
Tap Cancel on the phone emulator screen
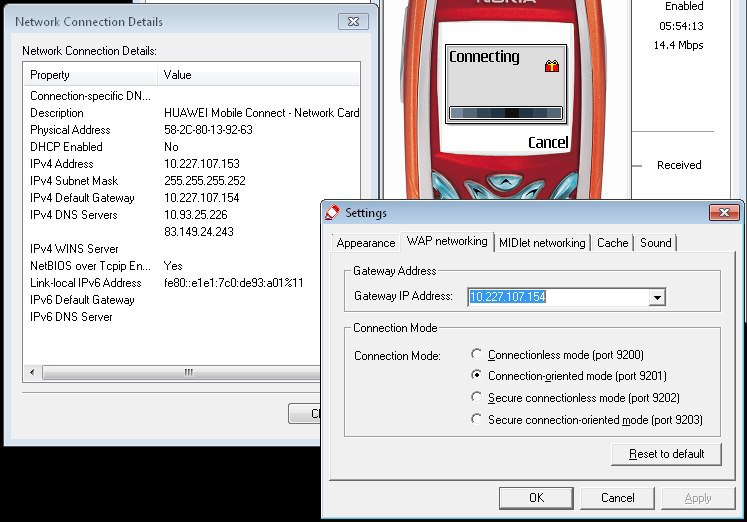pos(548,142)
